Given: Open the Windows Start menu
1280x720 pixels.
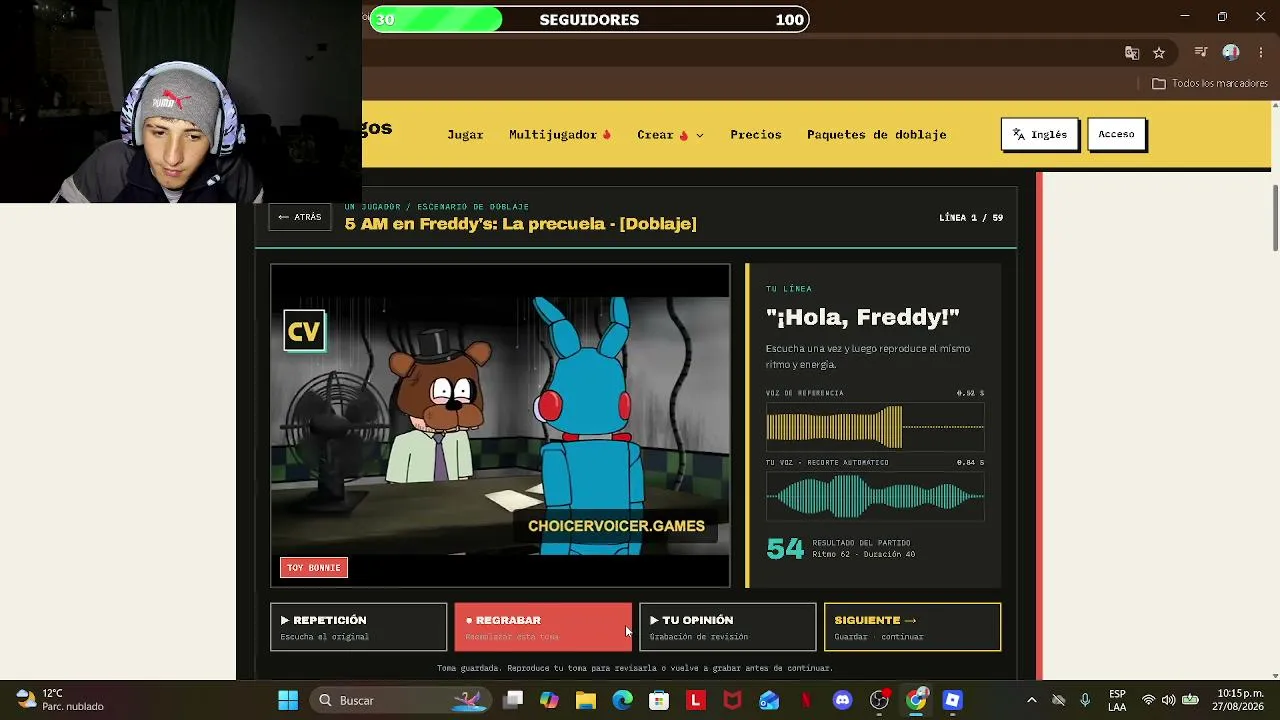Looking at the screenshot, I should pos(288,700).
